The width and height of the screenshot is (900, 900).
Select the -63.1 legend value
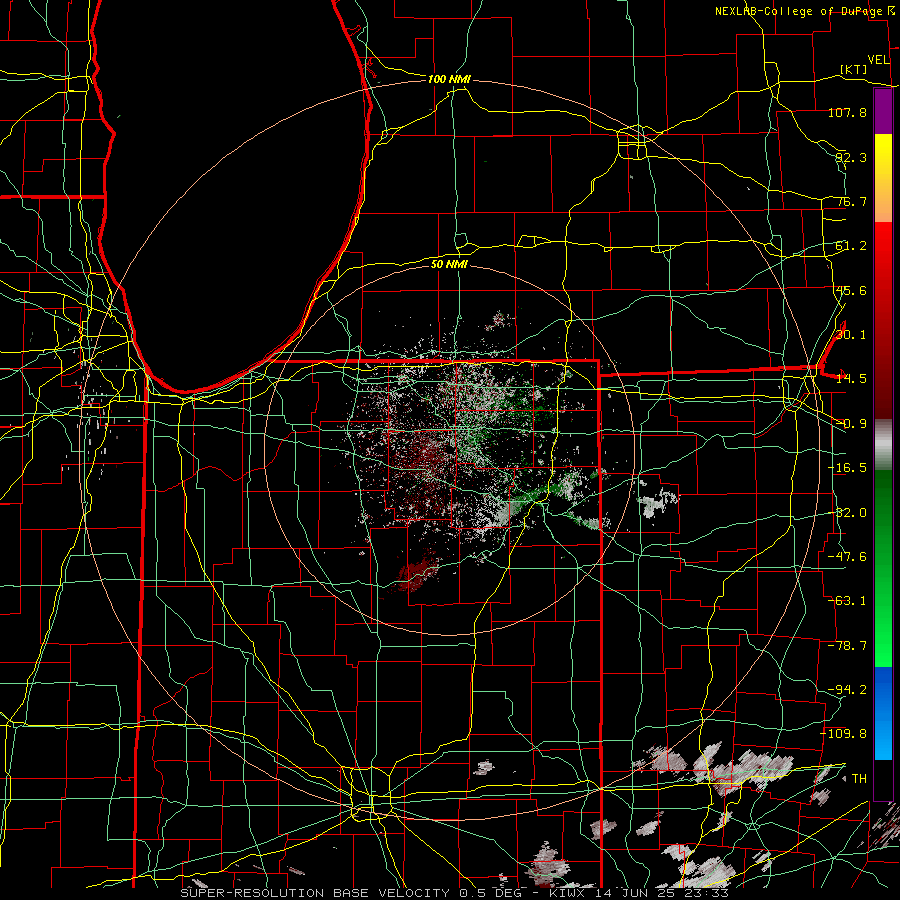(x=847, y=601)
